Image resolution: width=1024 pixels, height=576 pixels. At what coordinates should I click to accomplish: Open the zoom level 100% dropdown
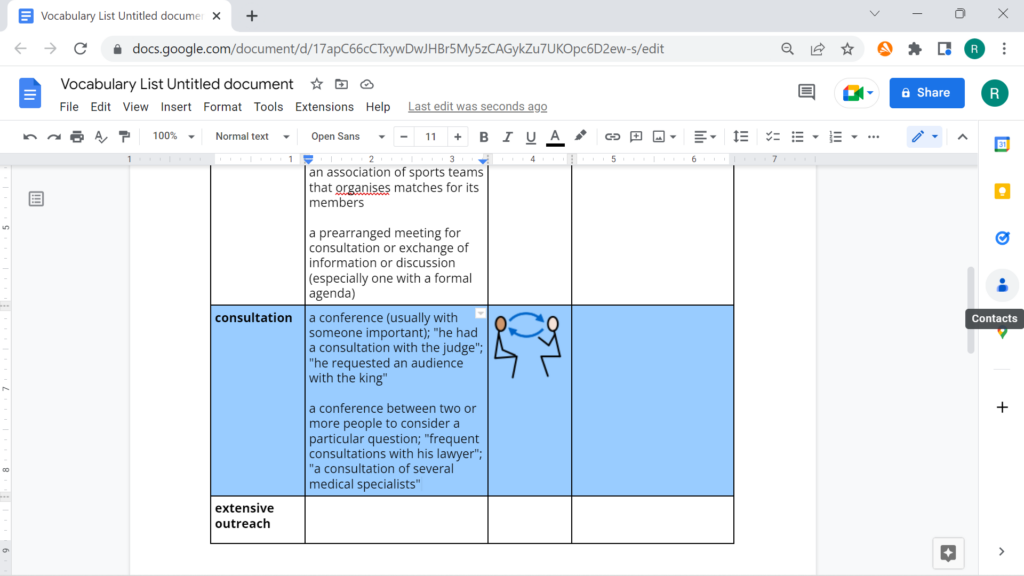tap(171, 137)
